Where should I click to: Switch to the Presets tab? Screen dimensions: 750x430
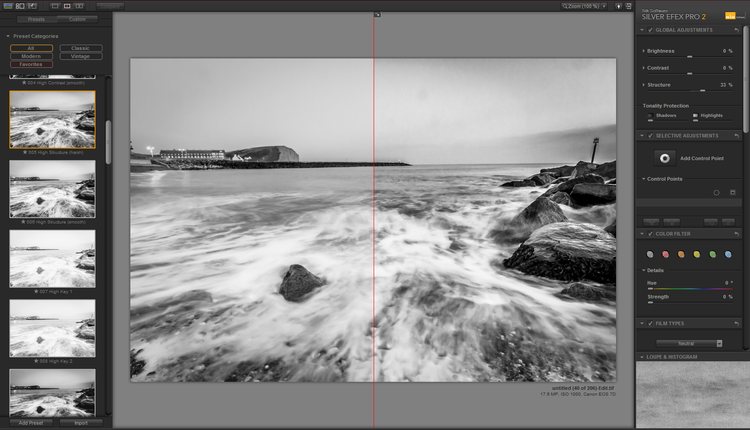(36, 19)
